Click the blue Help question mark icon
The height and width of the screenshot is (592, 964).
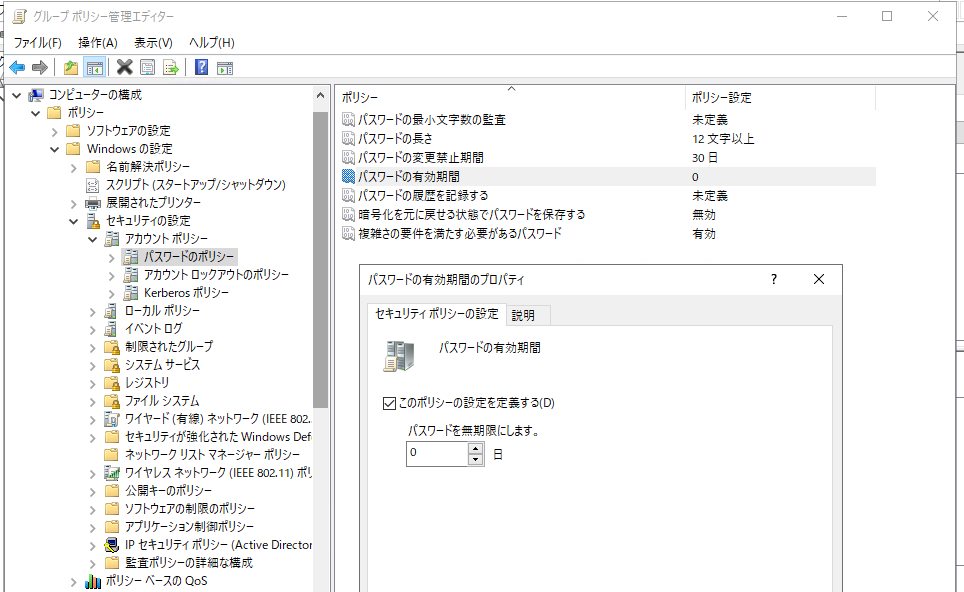point(201,67)
